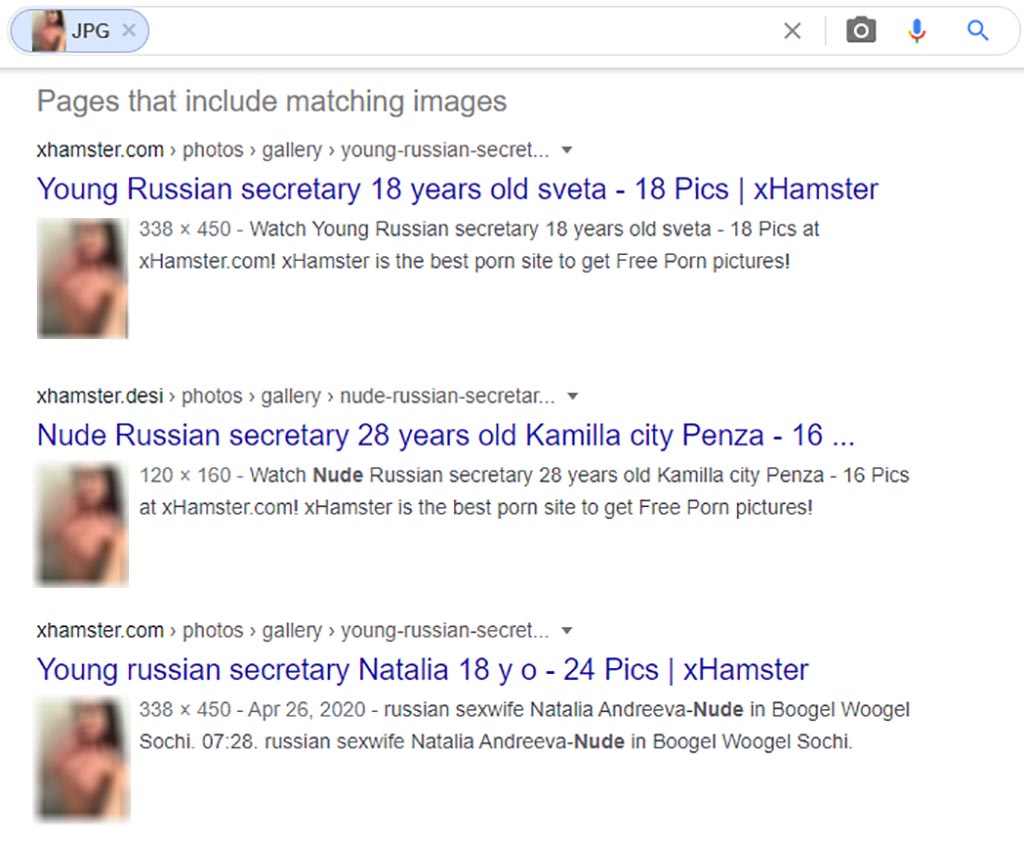Open the sveta 18 Pics result link
Image resolution: width=1024 pixels, height=847 pixels.
(456, 188)
